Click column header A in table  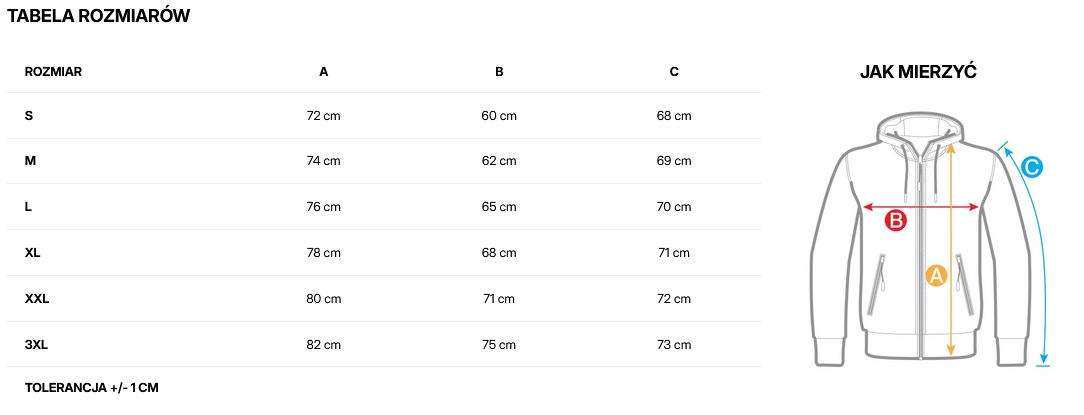(x=323, y=72)
